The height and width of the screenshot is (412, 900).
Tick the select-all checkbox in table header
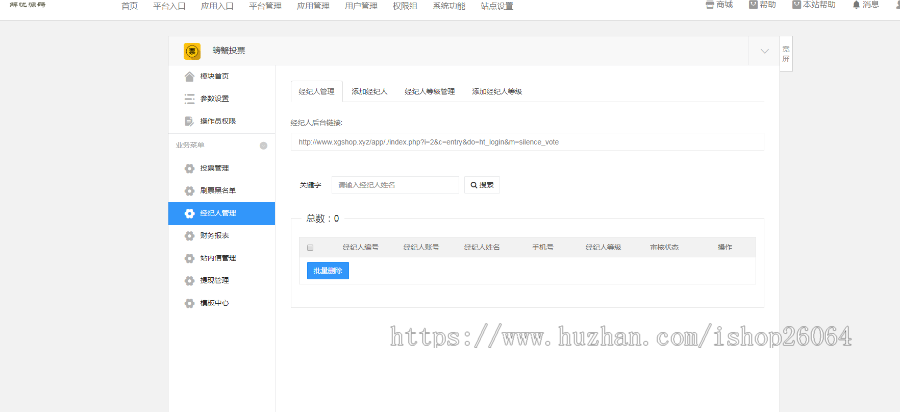310,248
